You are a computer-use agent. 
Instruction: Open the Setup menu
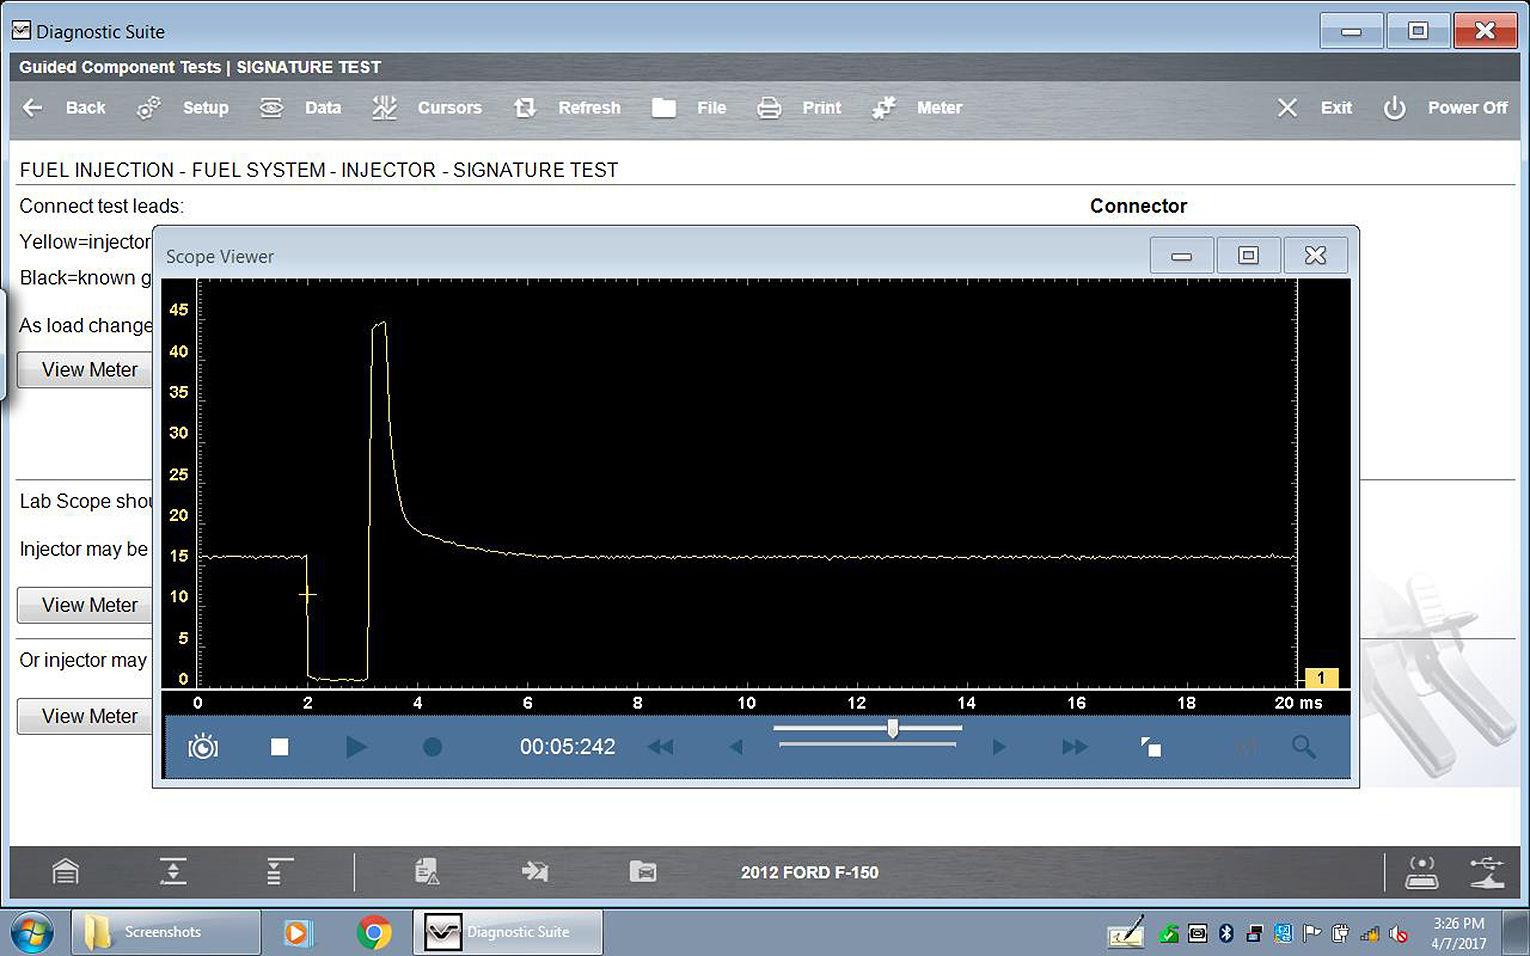pyautogui.click(x=184, y=108)
